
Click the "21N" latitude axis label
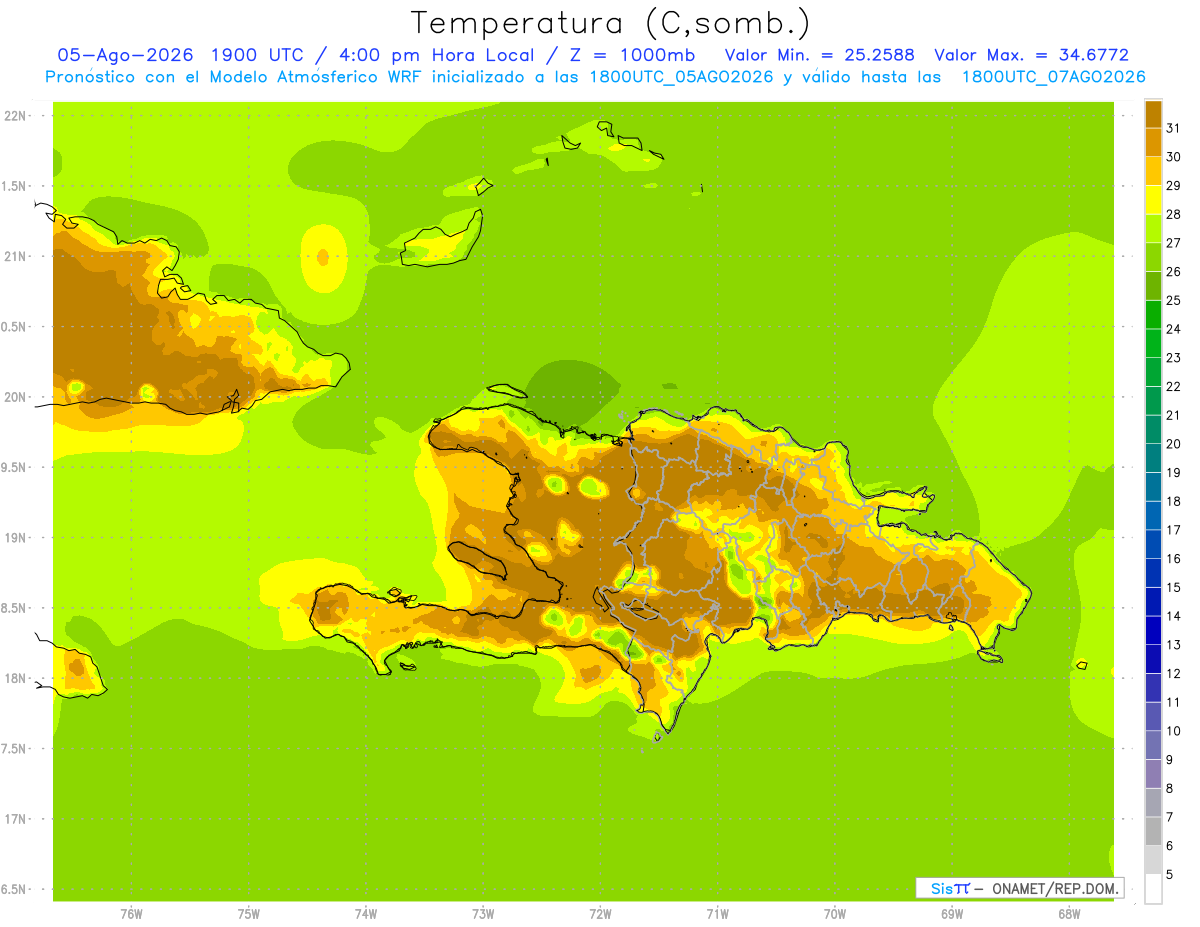pyautogui.click(x=14, y=257)
